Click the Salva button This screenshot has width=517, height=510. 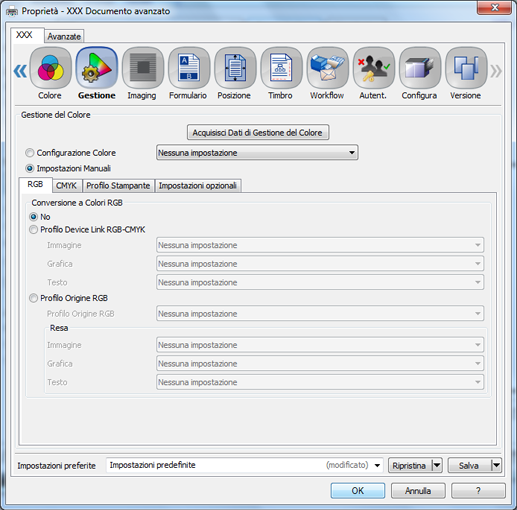[469, 465]
